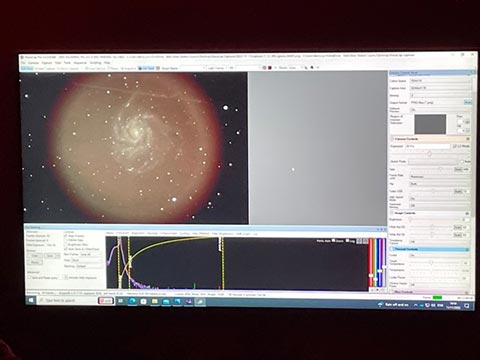This screenshot has height=360, width=480.
Task: Open the Debayer Preview dropdown
Action: [440, 110]
